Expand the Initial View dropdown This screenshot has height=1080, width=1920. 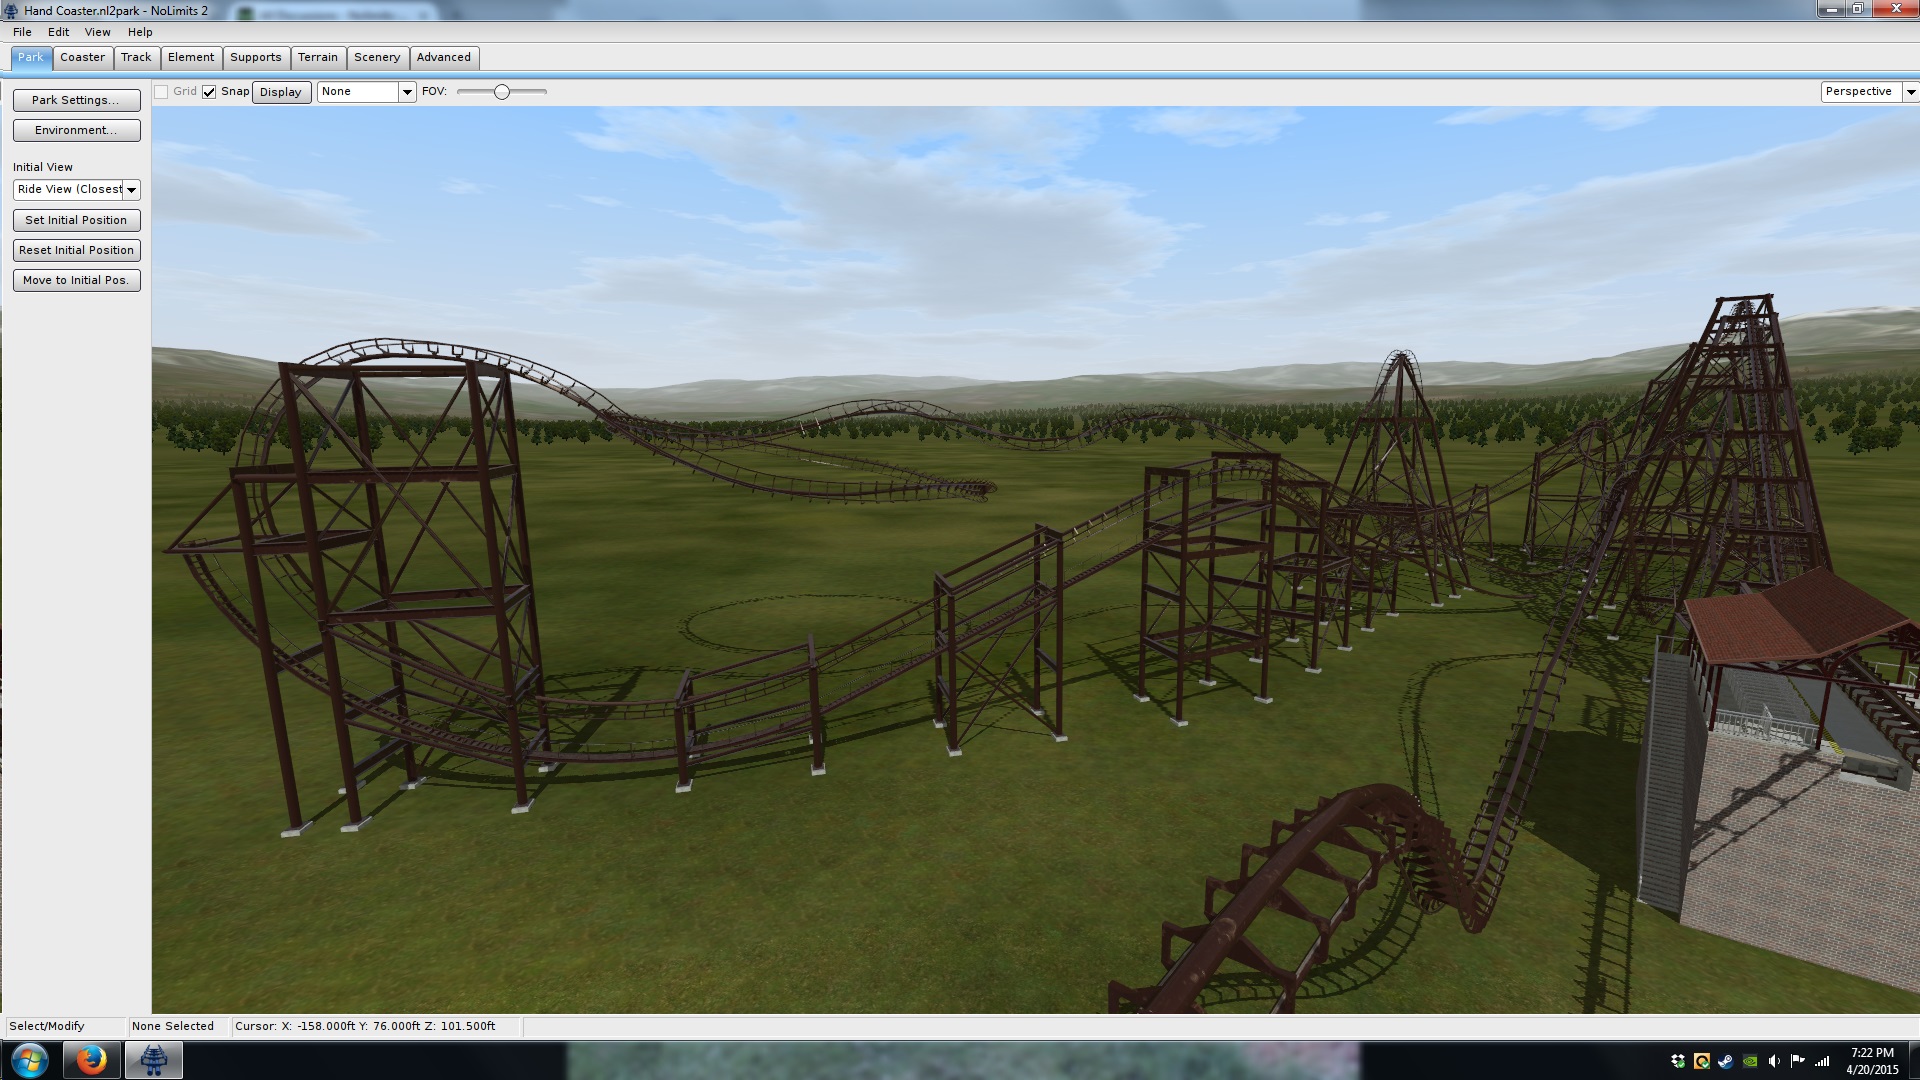pos(131,190)
